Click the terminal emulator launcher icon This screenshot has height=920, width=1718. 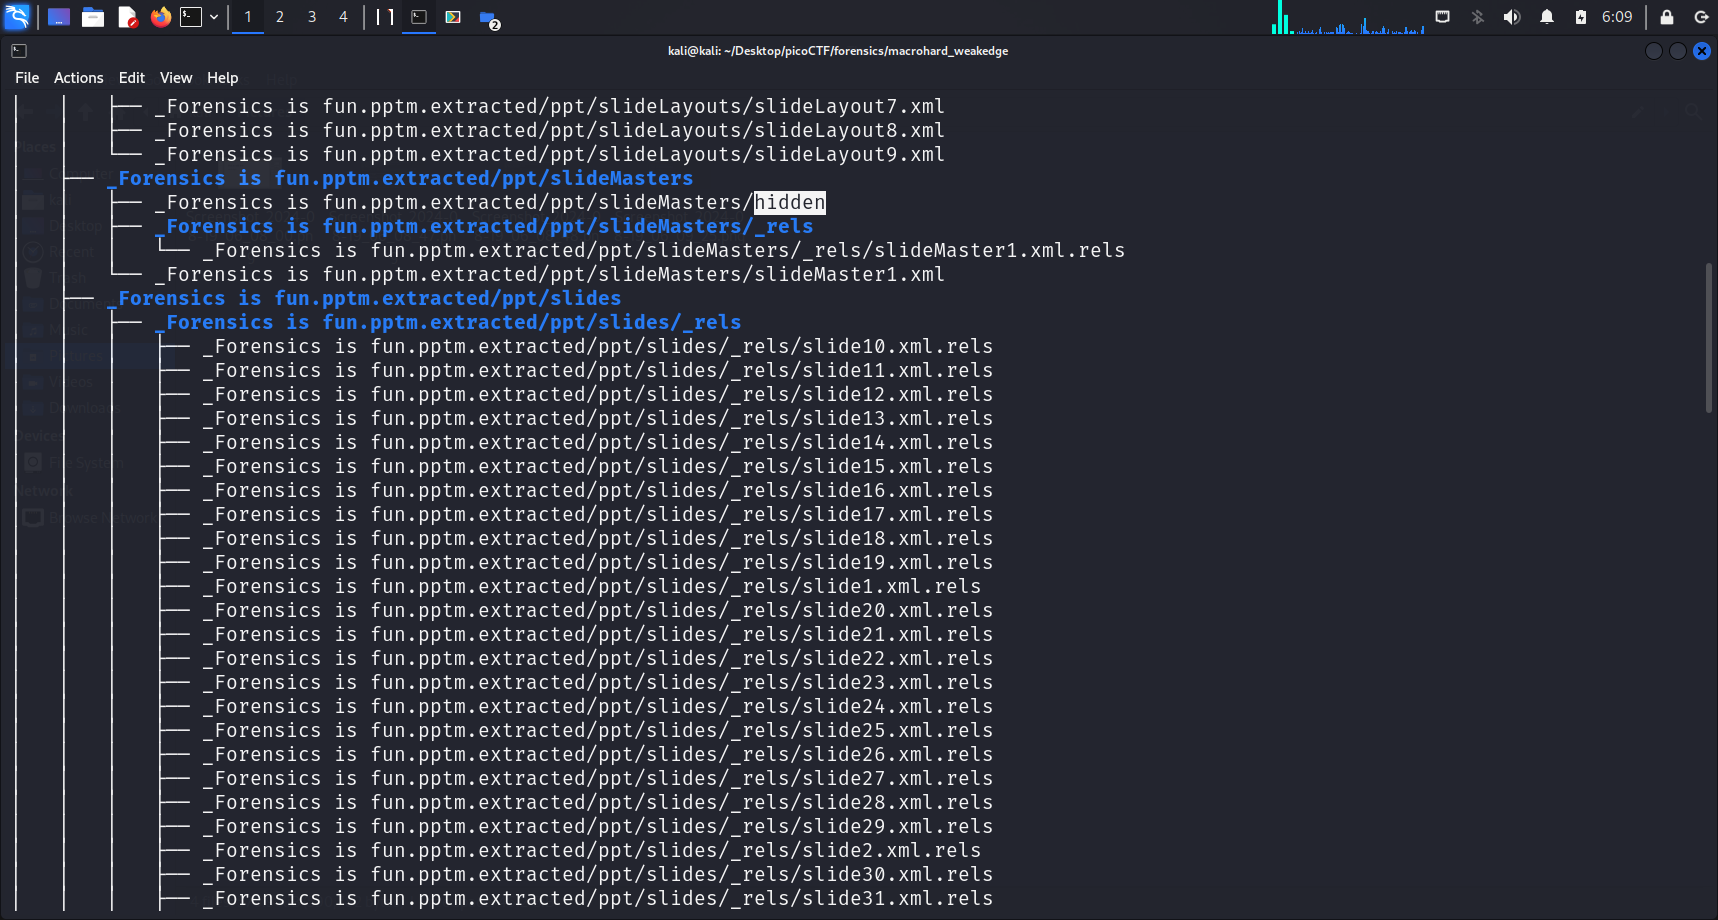[x=191, y=17]
